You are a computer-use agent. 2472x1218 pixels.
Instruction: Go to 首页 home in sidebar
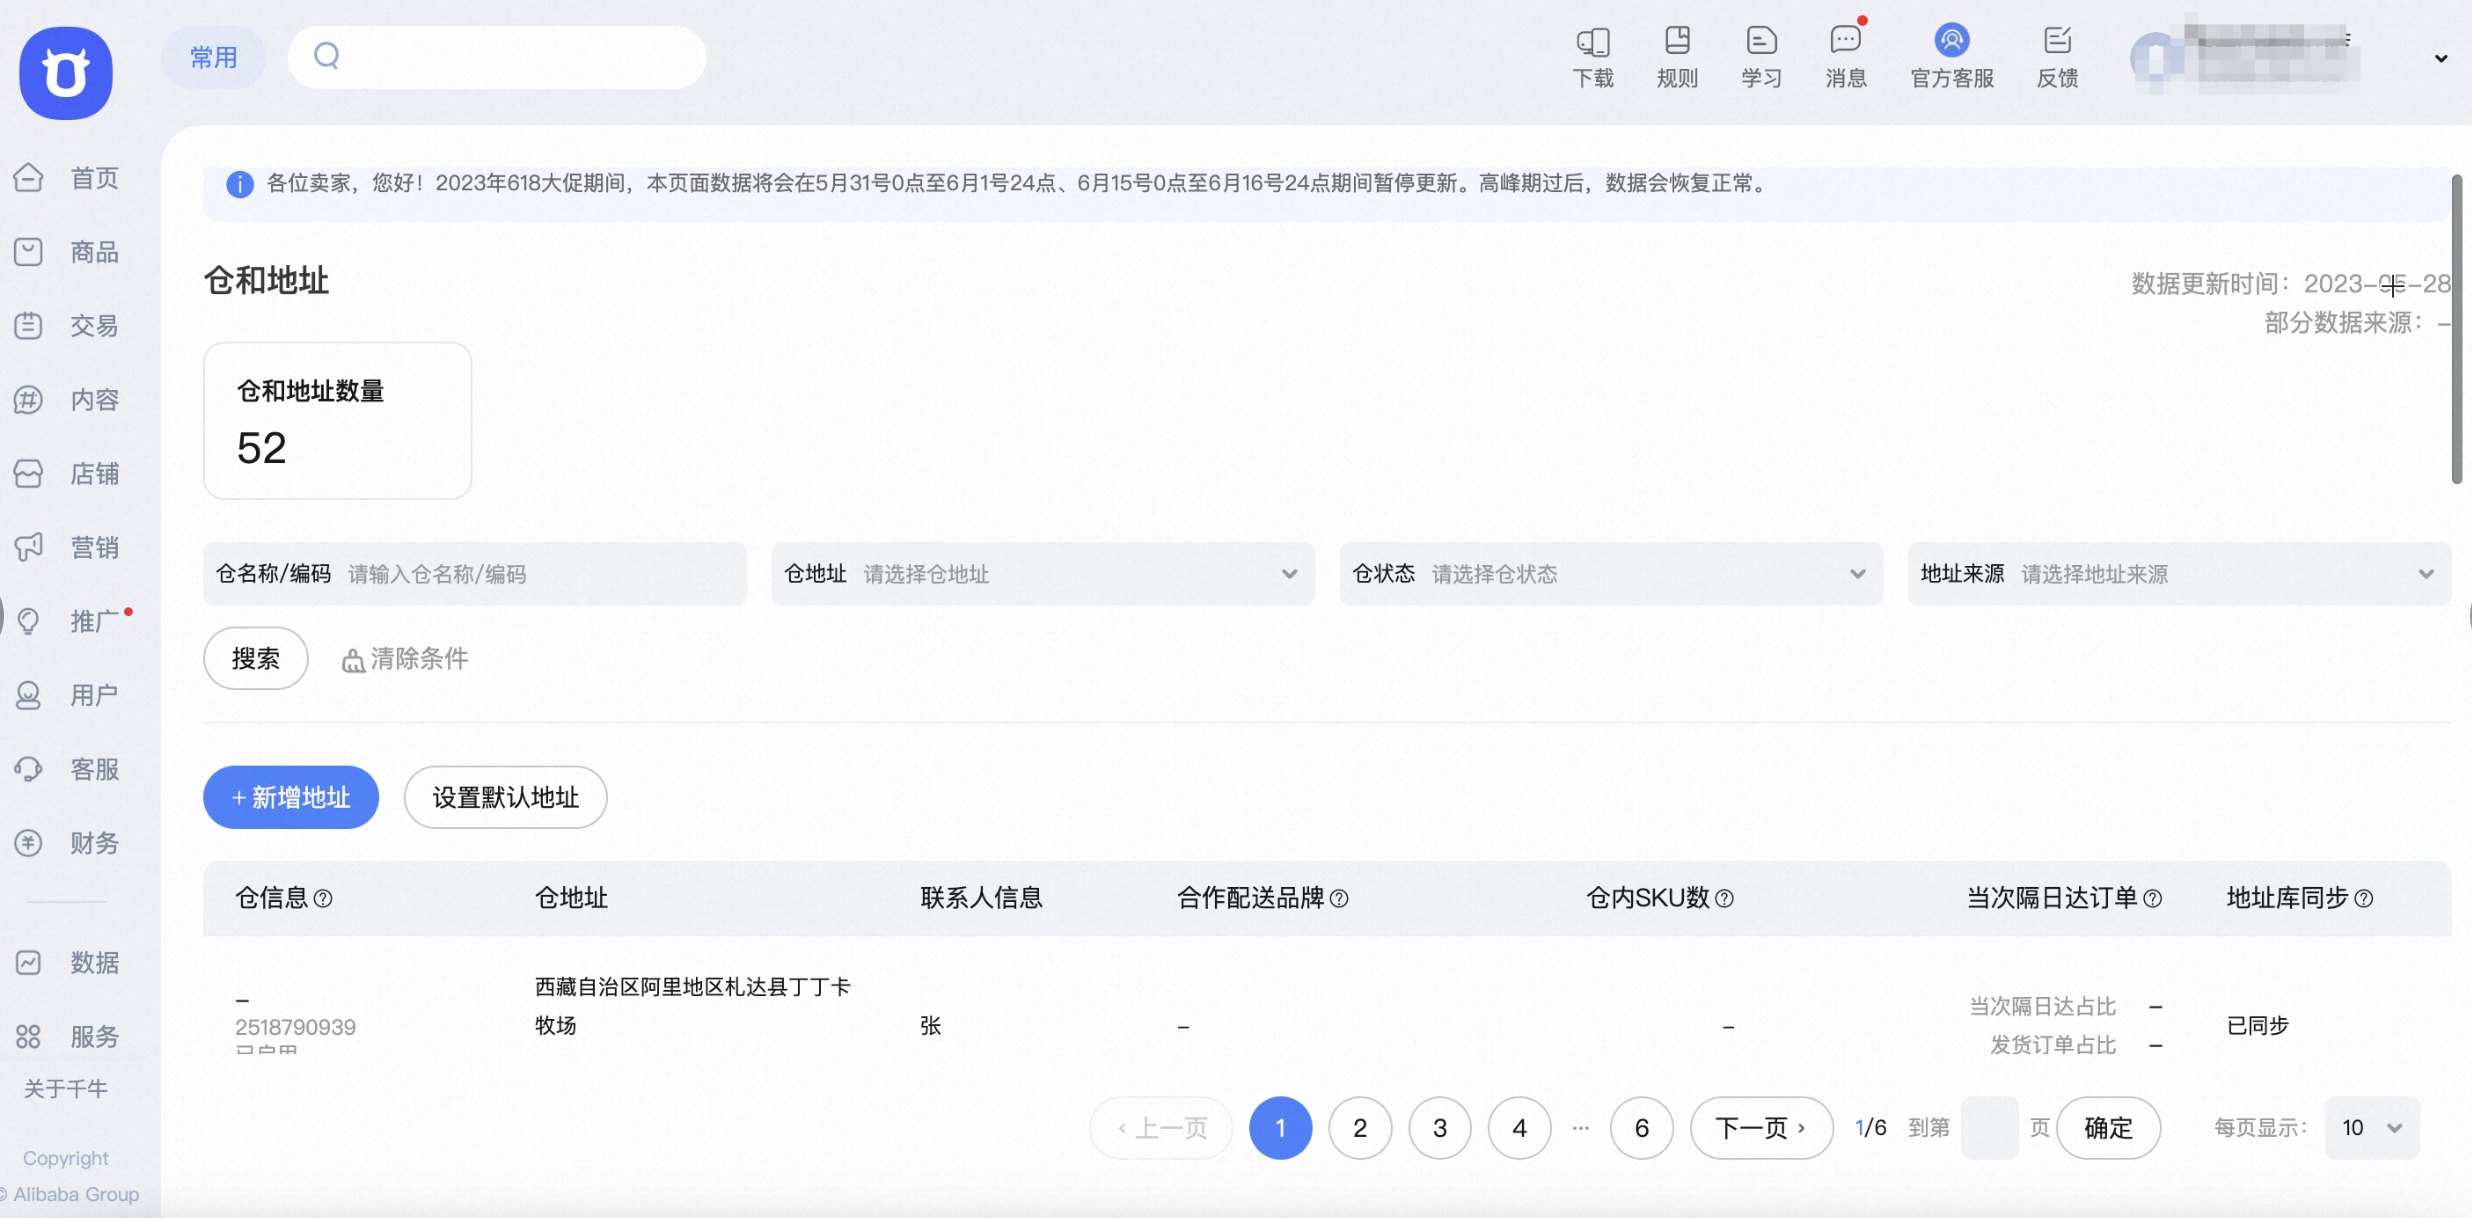(x=68, y=178)
